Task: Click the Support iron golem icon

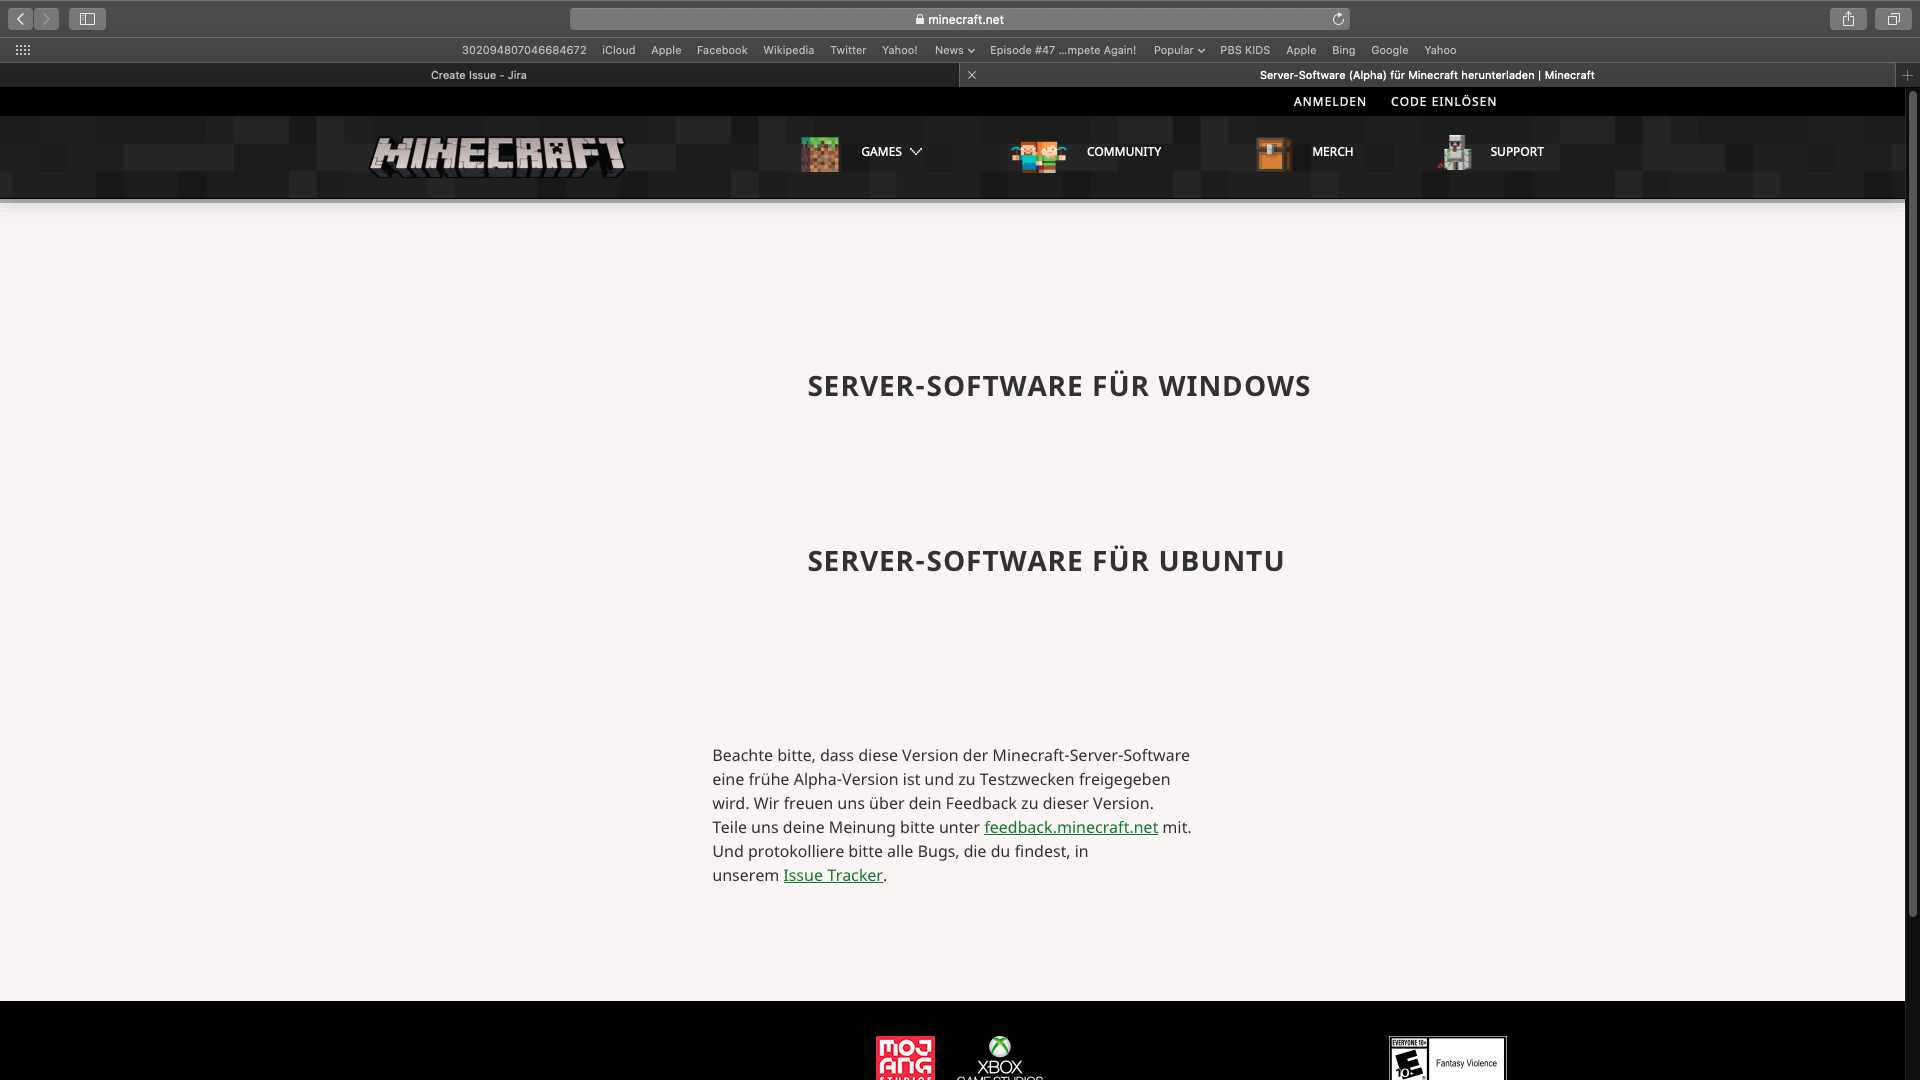Action: tap(1456, 153)
